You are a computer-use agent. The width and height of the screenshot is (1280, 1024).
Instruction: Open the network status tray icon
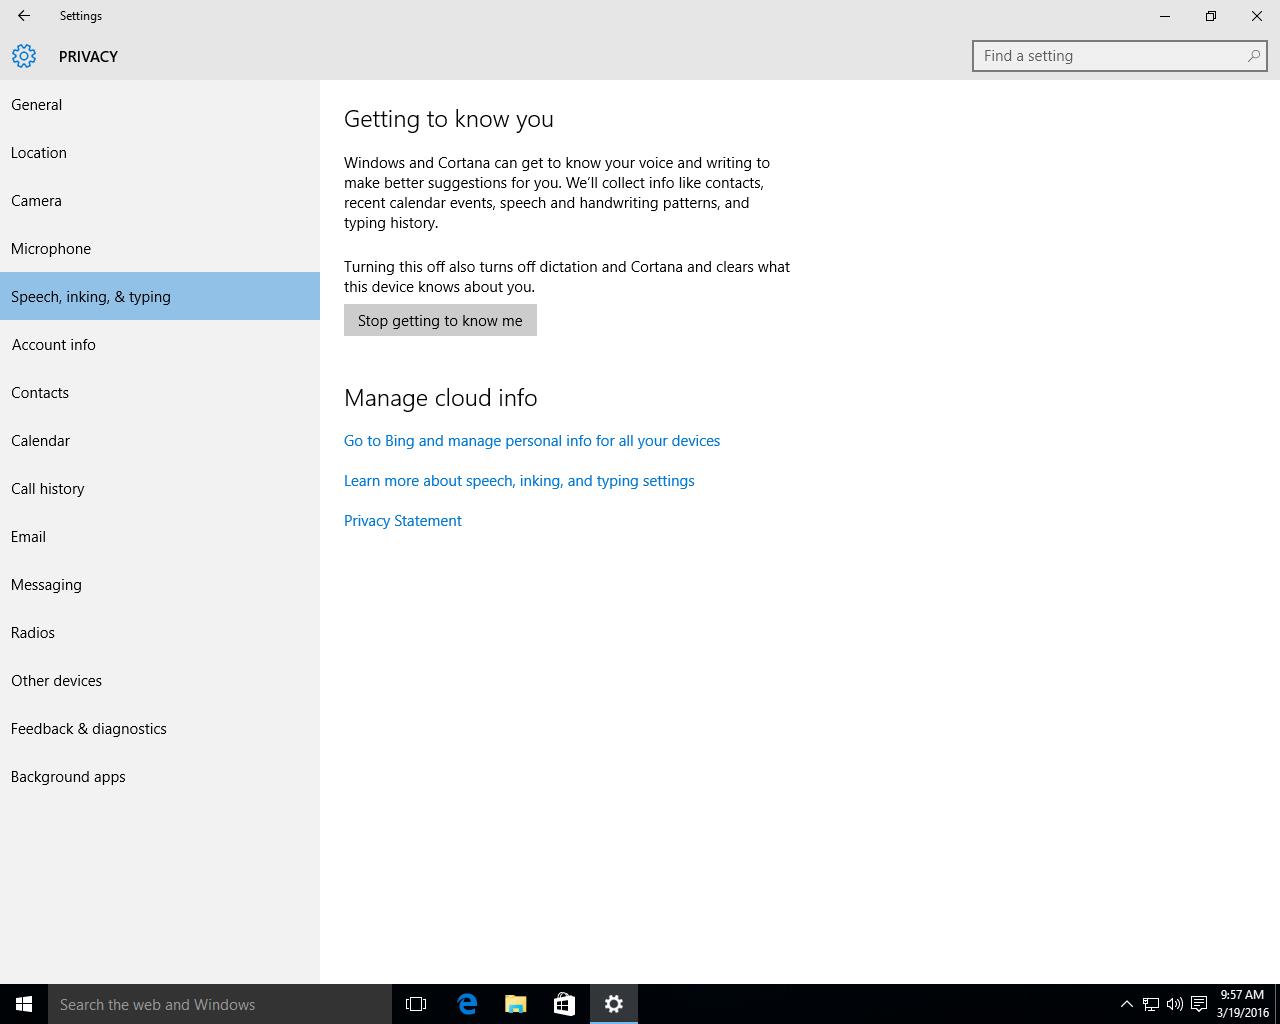1151,1004
